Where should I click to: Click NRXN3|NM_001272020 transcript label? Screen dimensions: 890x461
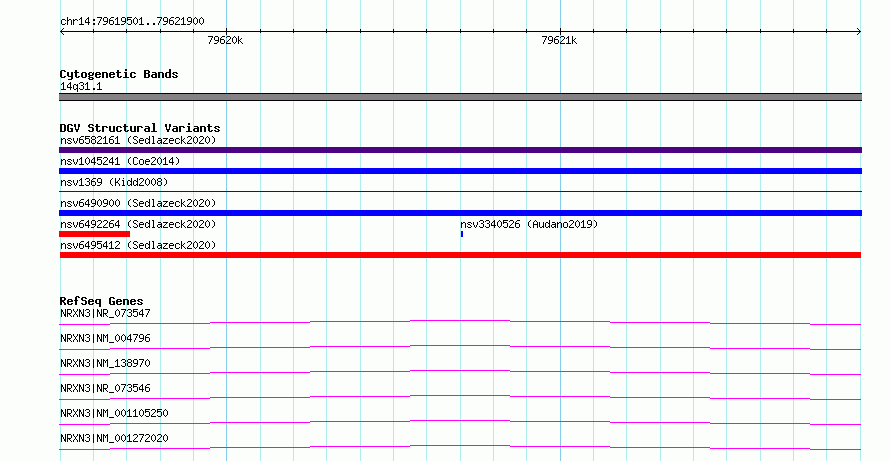(114, 438)
